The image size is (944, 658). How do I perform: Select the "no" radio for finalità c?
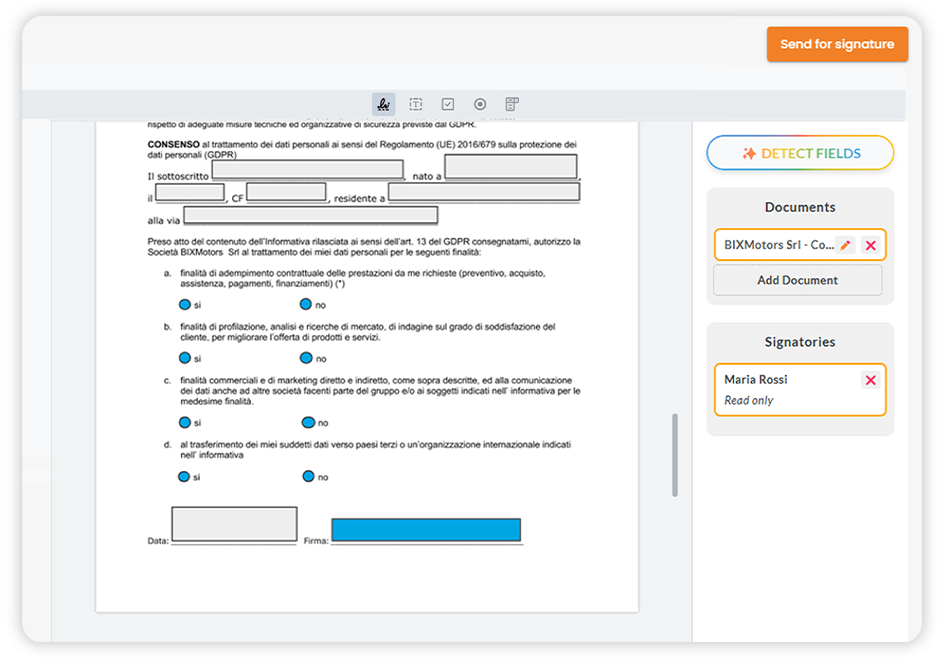pyautogui.click(x=308, y=424)
